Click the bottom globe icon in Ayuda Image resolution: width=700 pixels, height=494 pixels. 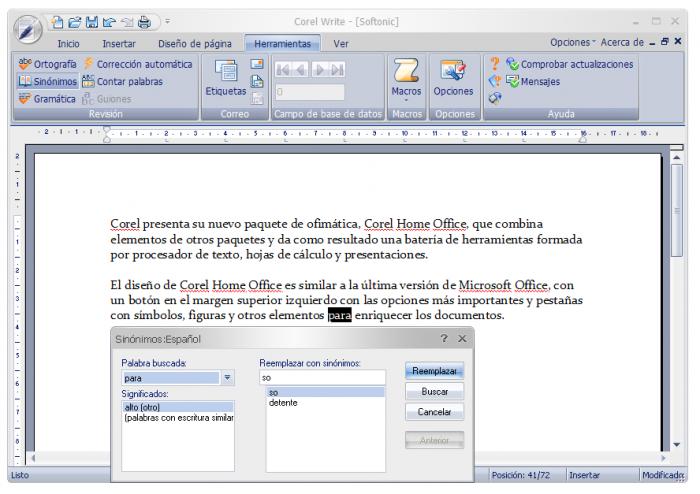point(495,98)
